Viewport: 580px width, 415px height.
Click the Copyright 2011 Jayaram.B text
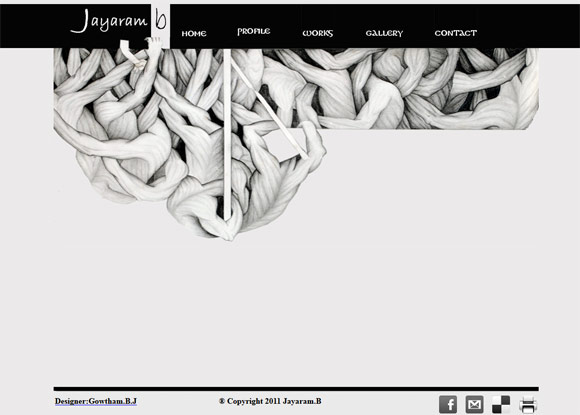coord(270,401)
